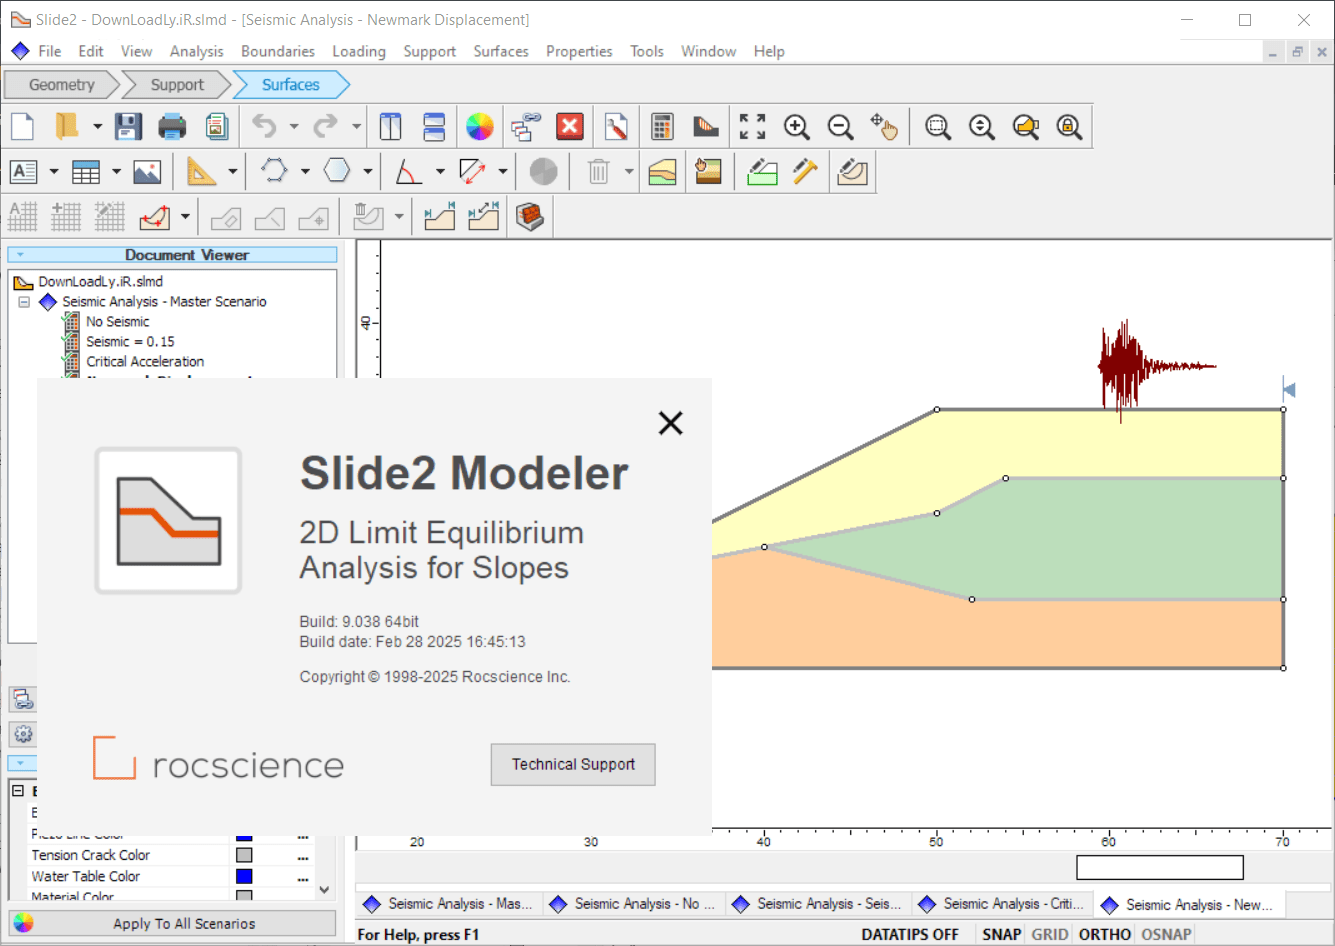
Task: Open the dropdown arrow next to the folder icon
Action: (97, 127)
